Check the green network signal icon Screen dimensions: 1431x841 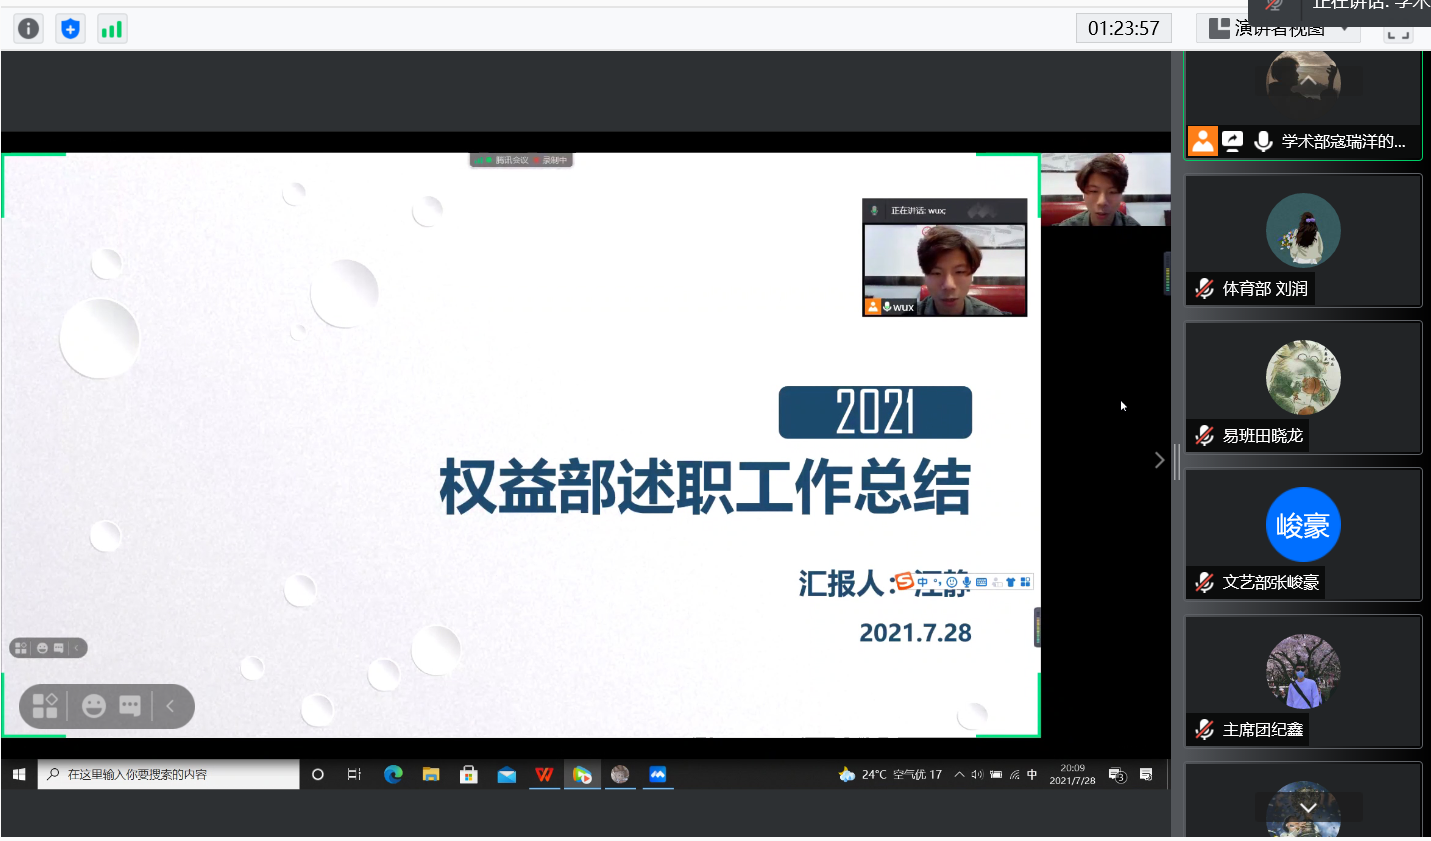111,29
